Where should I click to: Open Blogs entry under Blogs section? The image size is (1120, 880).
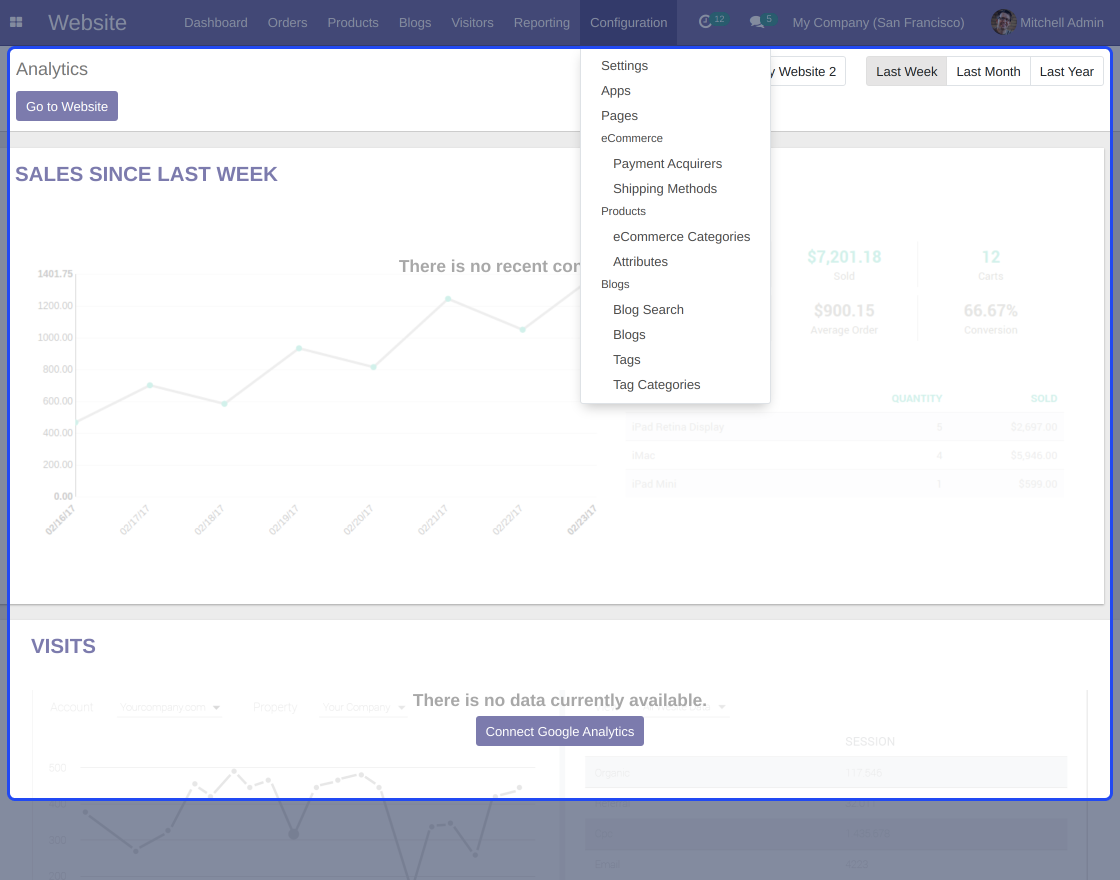(x=676, y=334)
